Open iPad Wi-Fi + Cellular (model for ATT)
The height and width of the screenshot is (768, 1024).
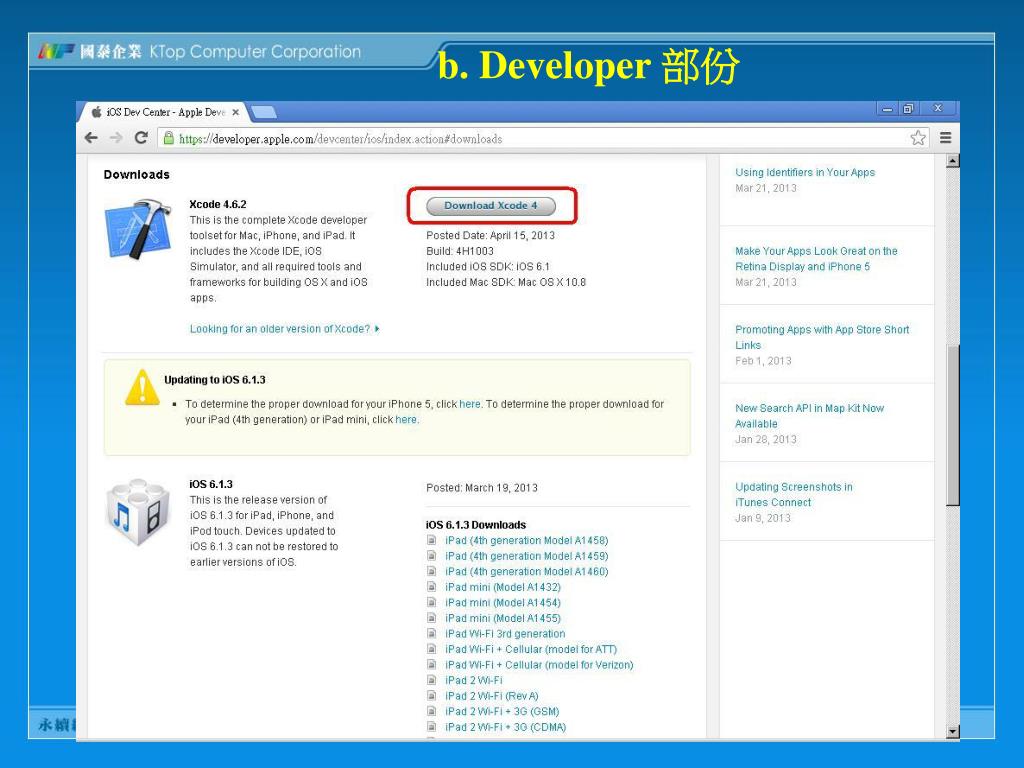coord(531,650)
